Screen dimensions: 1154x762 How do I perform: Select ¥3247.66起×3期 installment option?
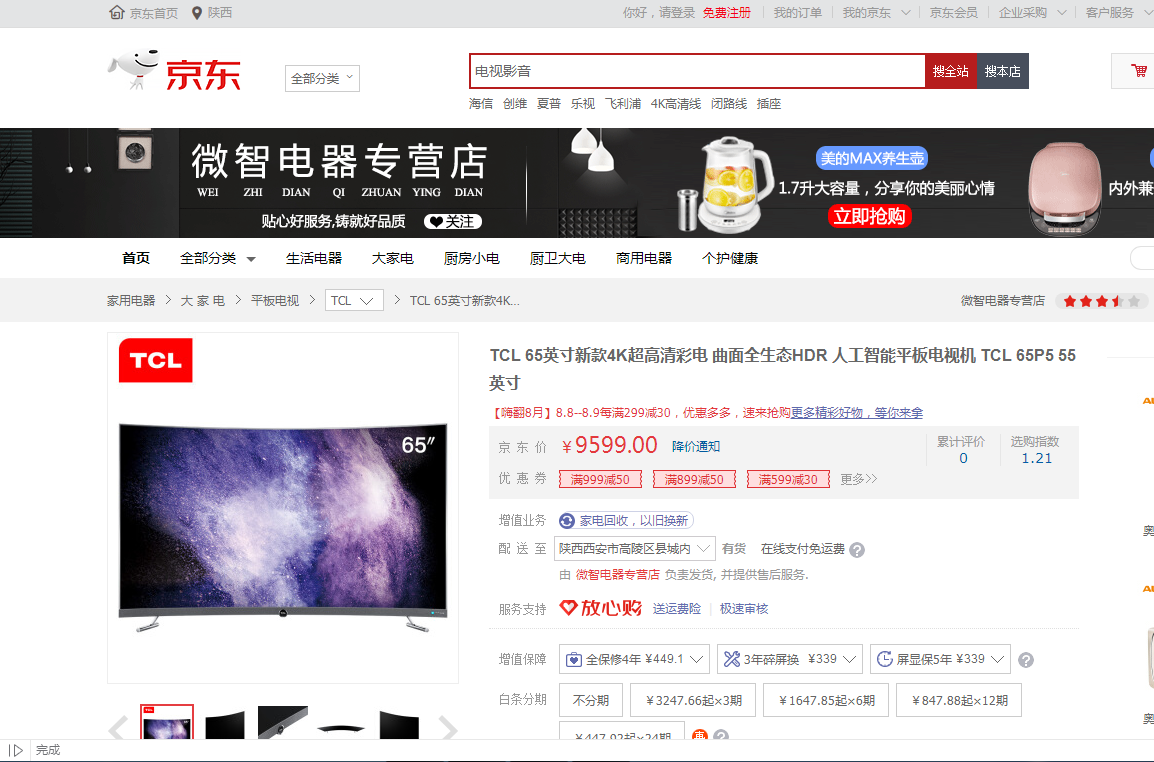pos(693,700)
